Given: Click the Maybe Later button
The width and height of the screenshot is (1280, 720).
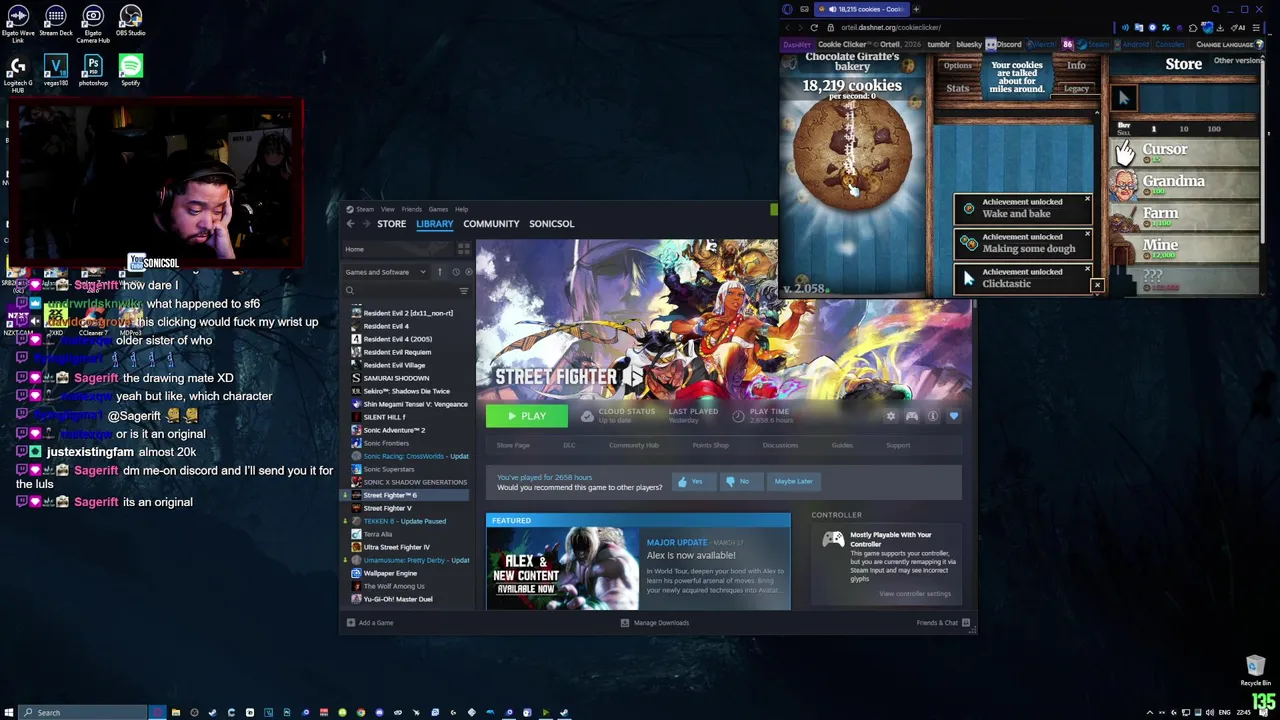Looking at the screenshot, I should pyautogui.click(x=793, y=481).
